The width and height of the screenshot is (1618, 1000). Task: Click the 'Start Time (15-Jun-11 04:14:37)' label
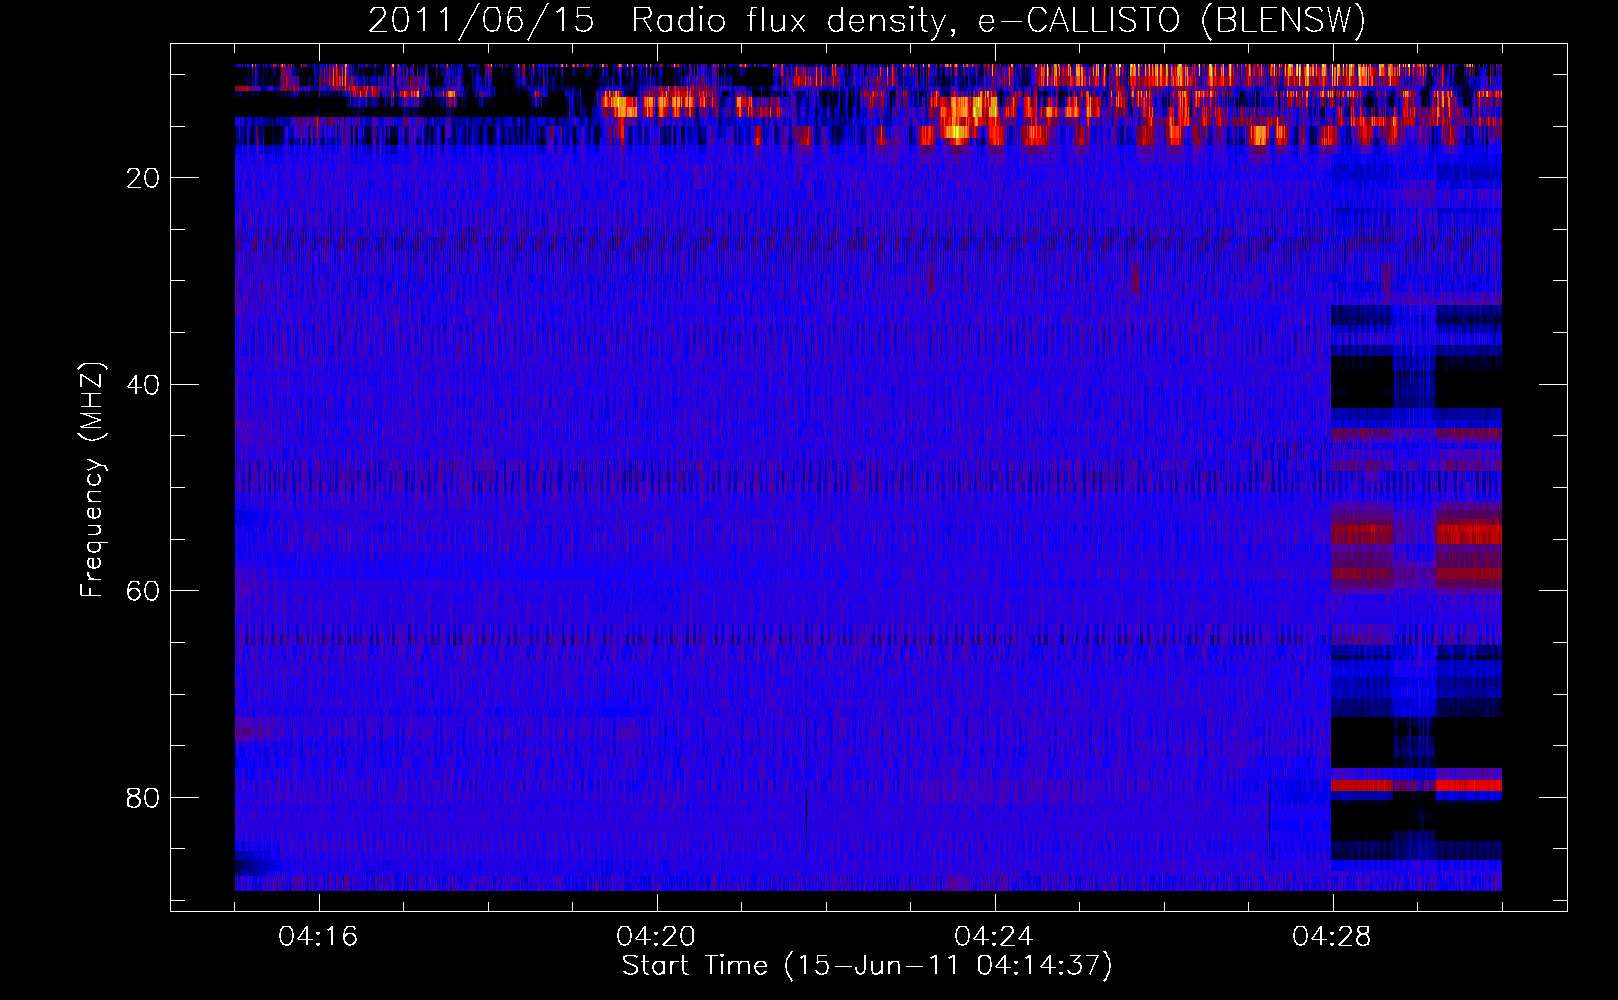867,966
